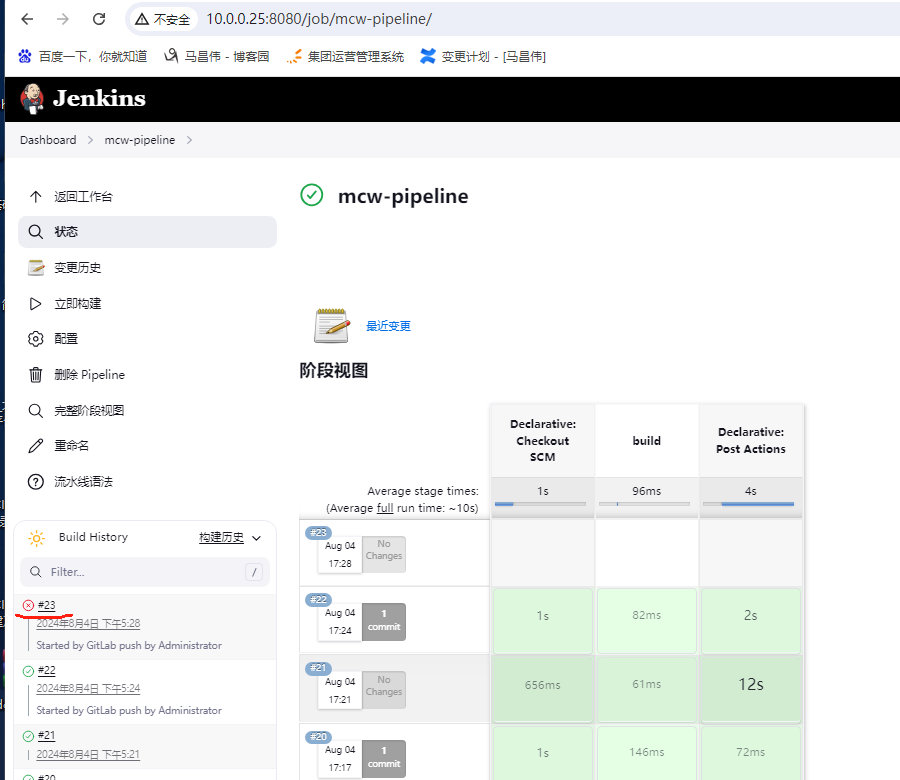Click the #23 badge in stage view
The image size is (900, 780).
(x=319, y=533)
